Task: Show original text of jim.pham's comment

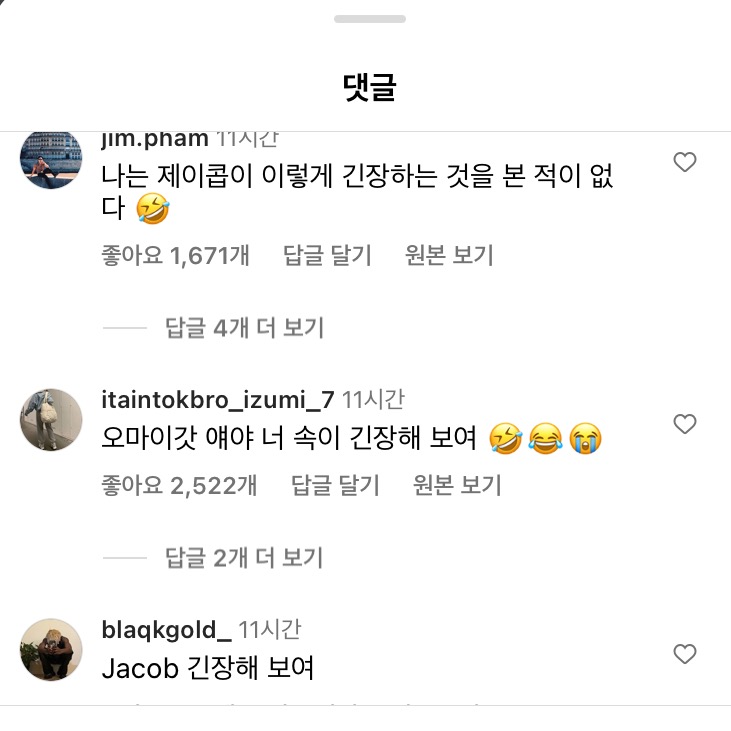Action: click(449, 255)
